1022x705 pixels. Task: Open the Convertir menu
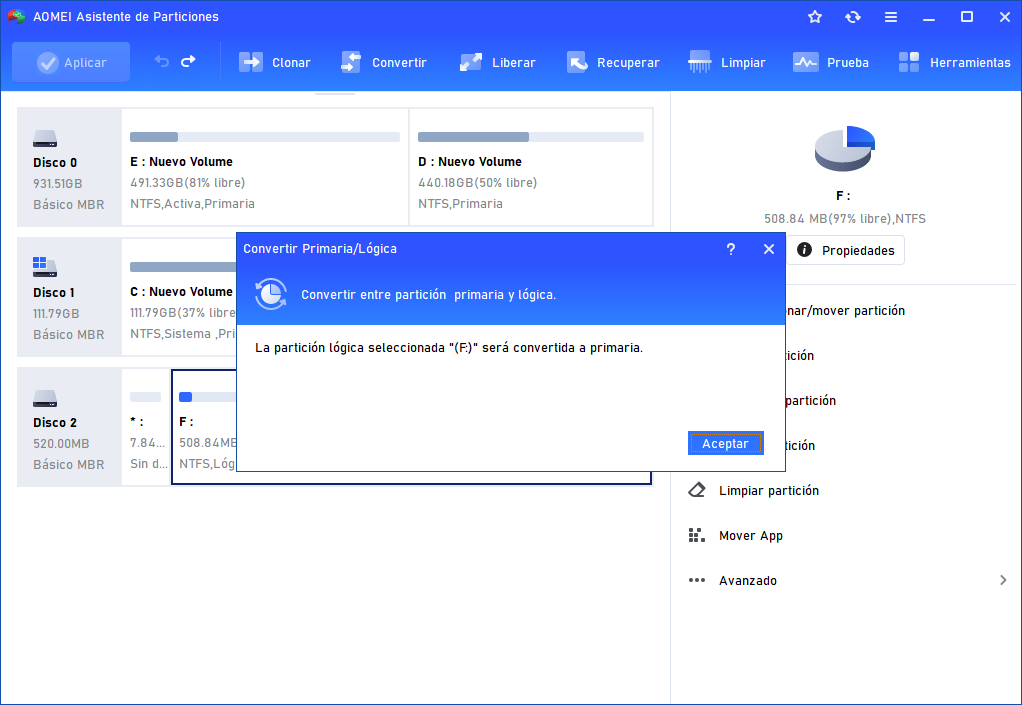[384, 63]
